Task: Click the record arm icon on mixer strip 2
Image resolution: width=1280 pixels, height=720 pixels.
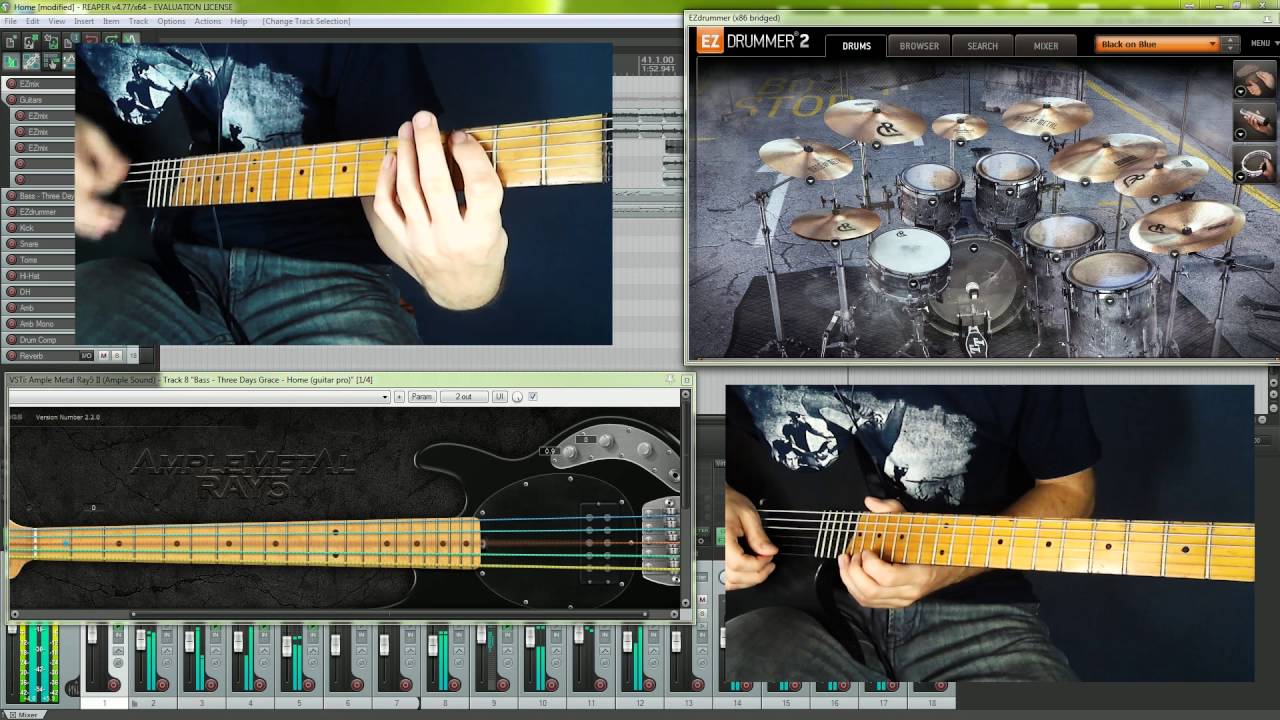Action: pyautogui.click(x=162, y=685)
